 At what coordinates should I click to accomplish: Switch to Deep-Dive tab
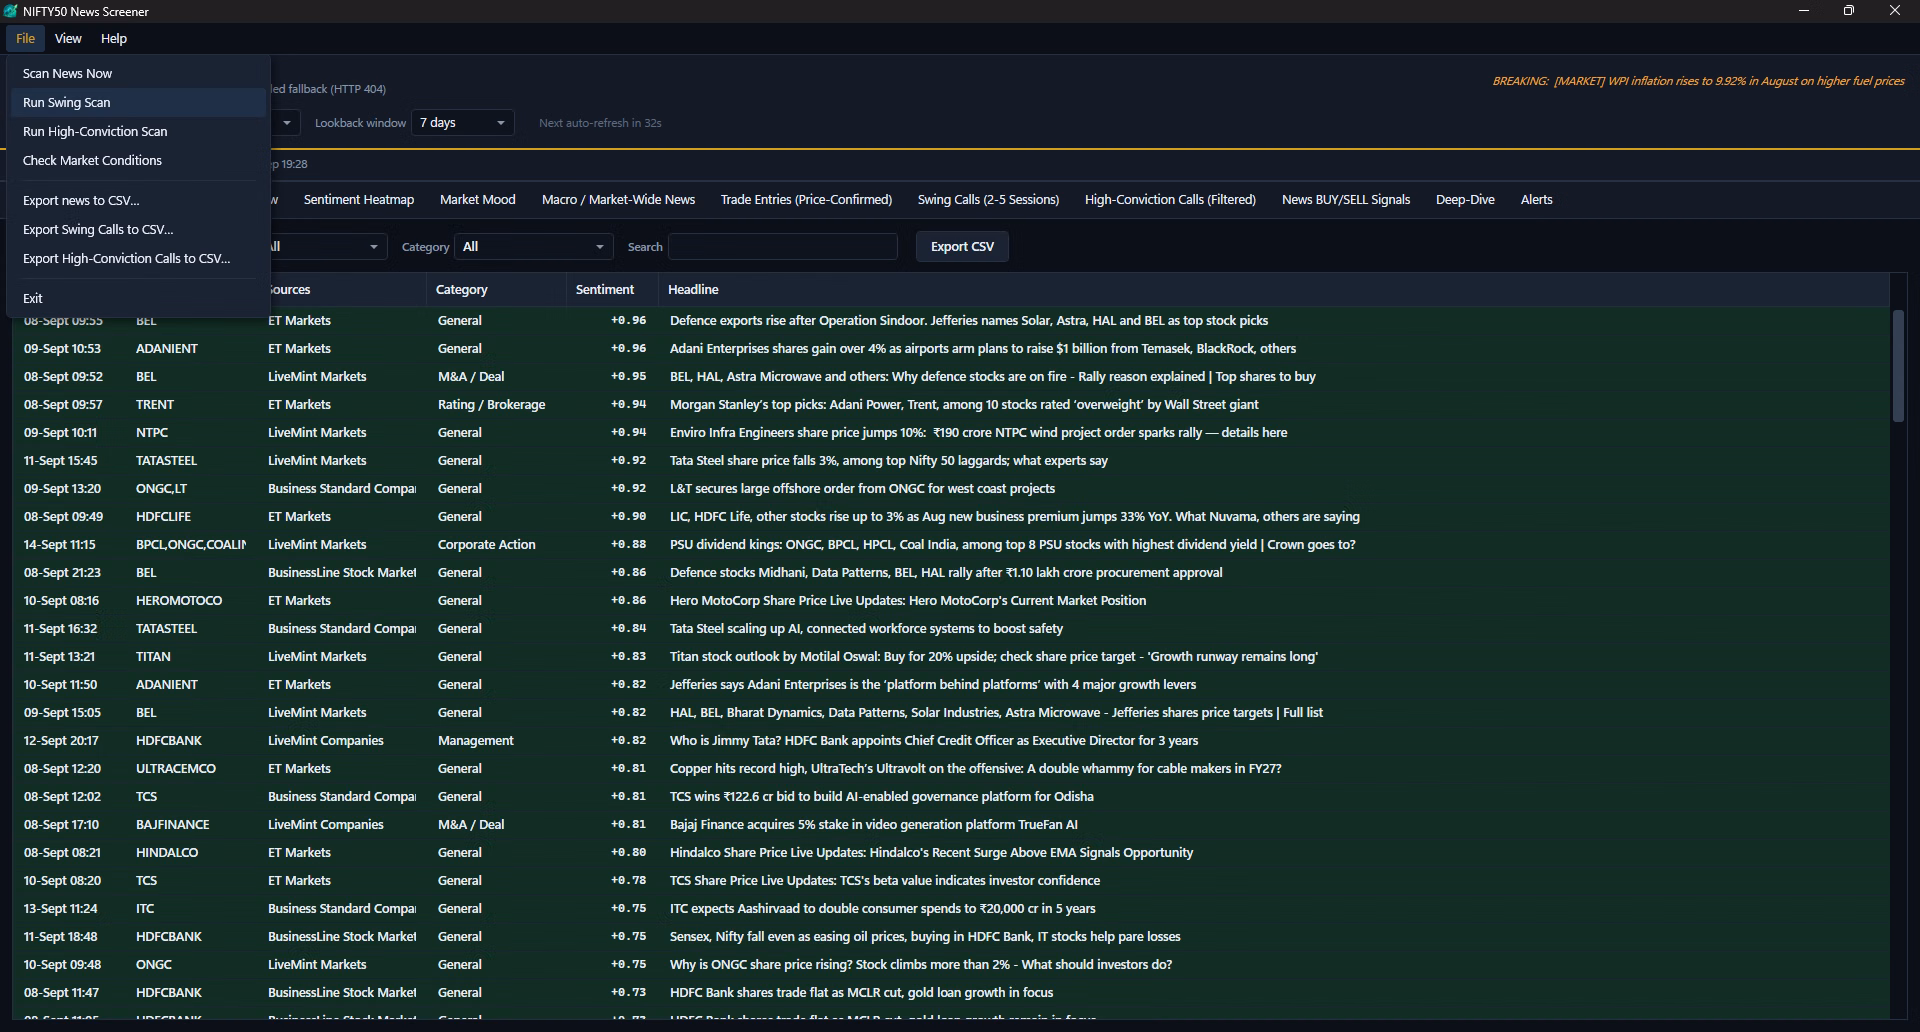1465,200
